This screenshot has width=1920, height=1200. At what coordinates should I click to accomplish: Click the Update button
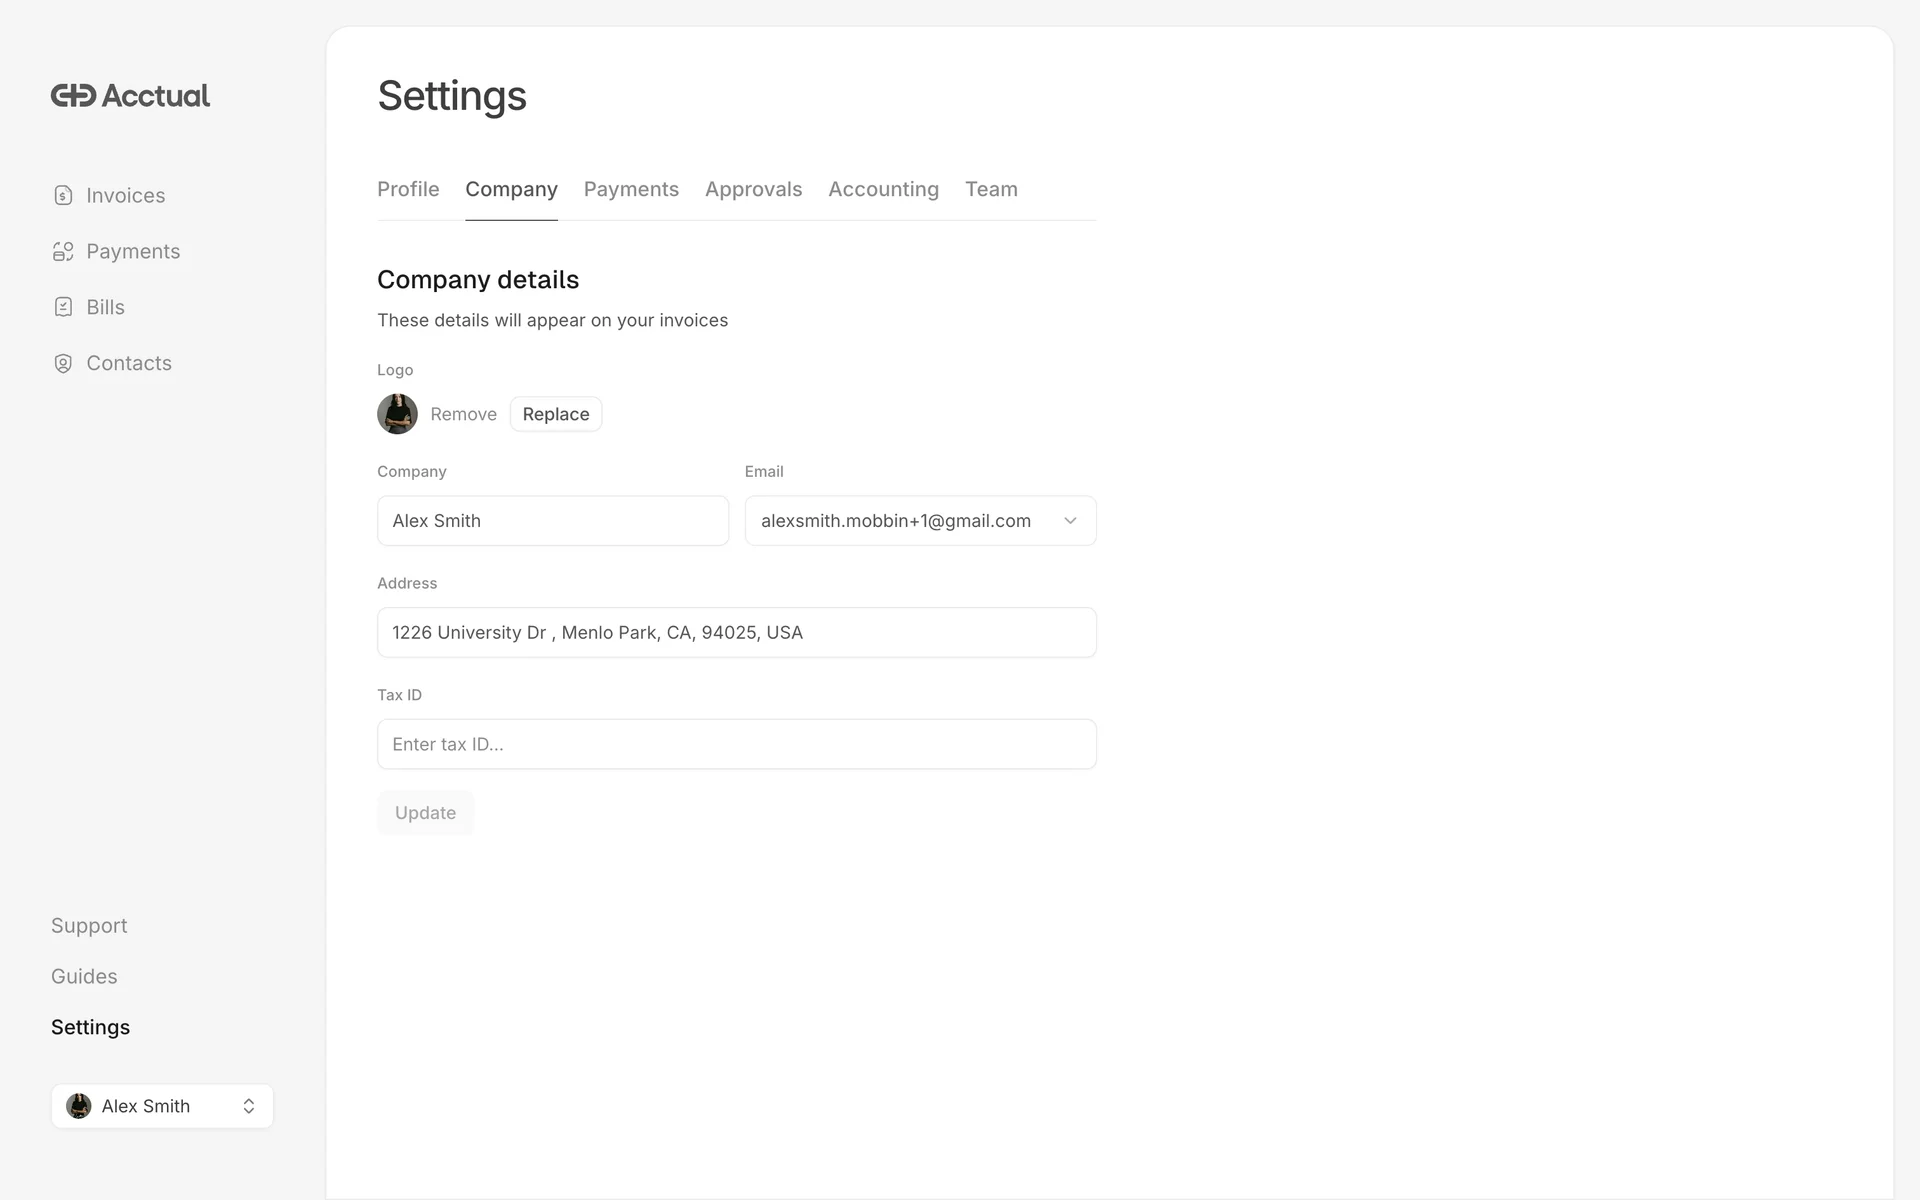pos(425,813)
